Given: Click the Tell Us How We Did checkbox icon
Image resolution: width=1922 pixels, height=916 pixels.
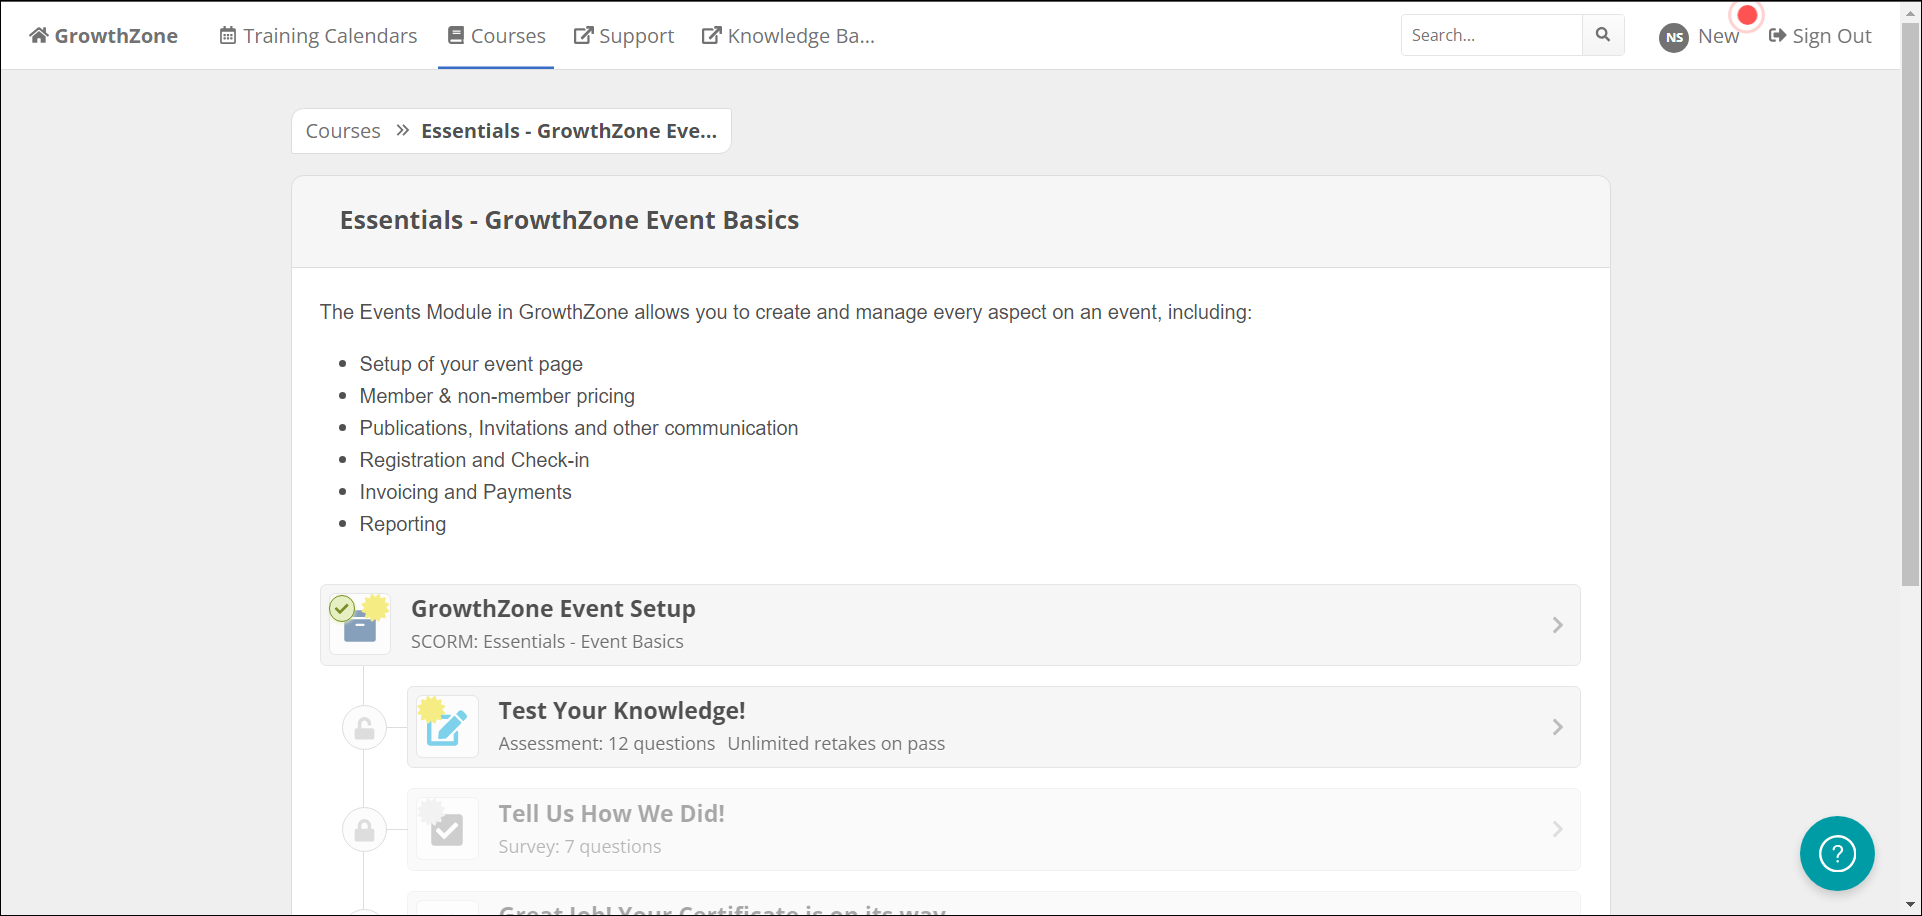Looking at the screenshot, I should [x=447, y=829].
